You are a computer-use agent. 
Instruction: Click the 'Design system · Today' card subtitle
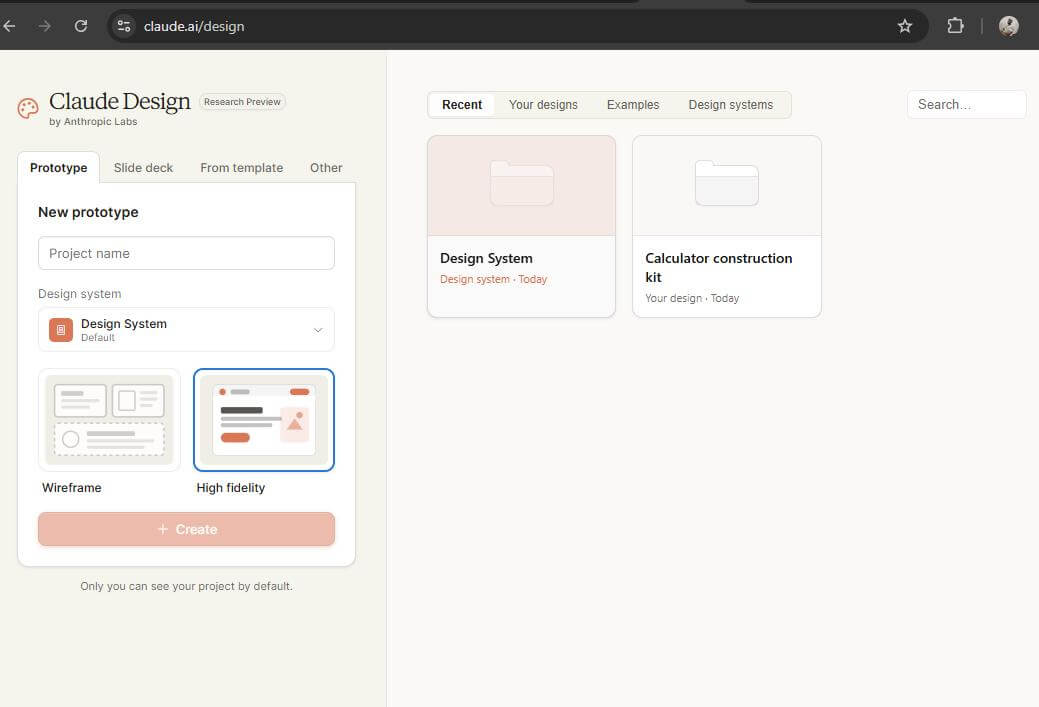point(493,280)
